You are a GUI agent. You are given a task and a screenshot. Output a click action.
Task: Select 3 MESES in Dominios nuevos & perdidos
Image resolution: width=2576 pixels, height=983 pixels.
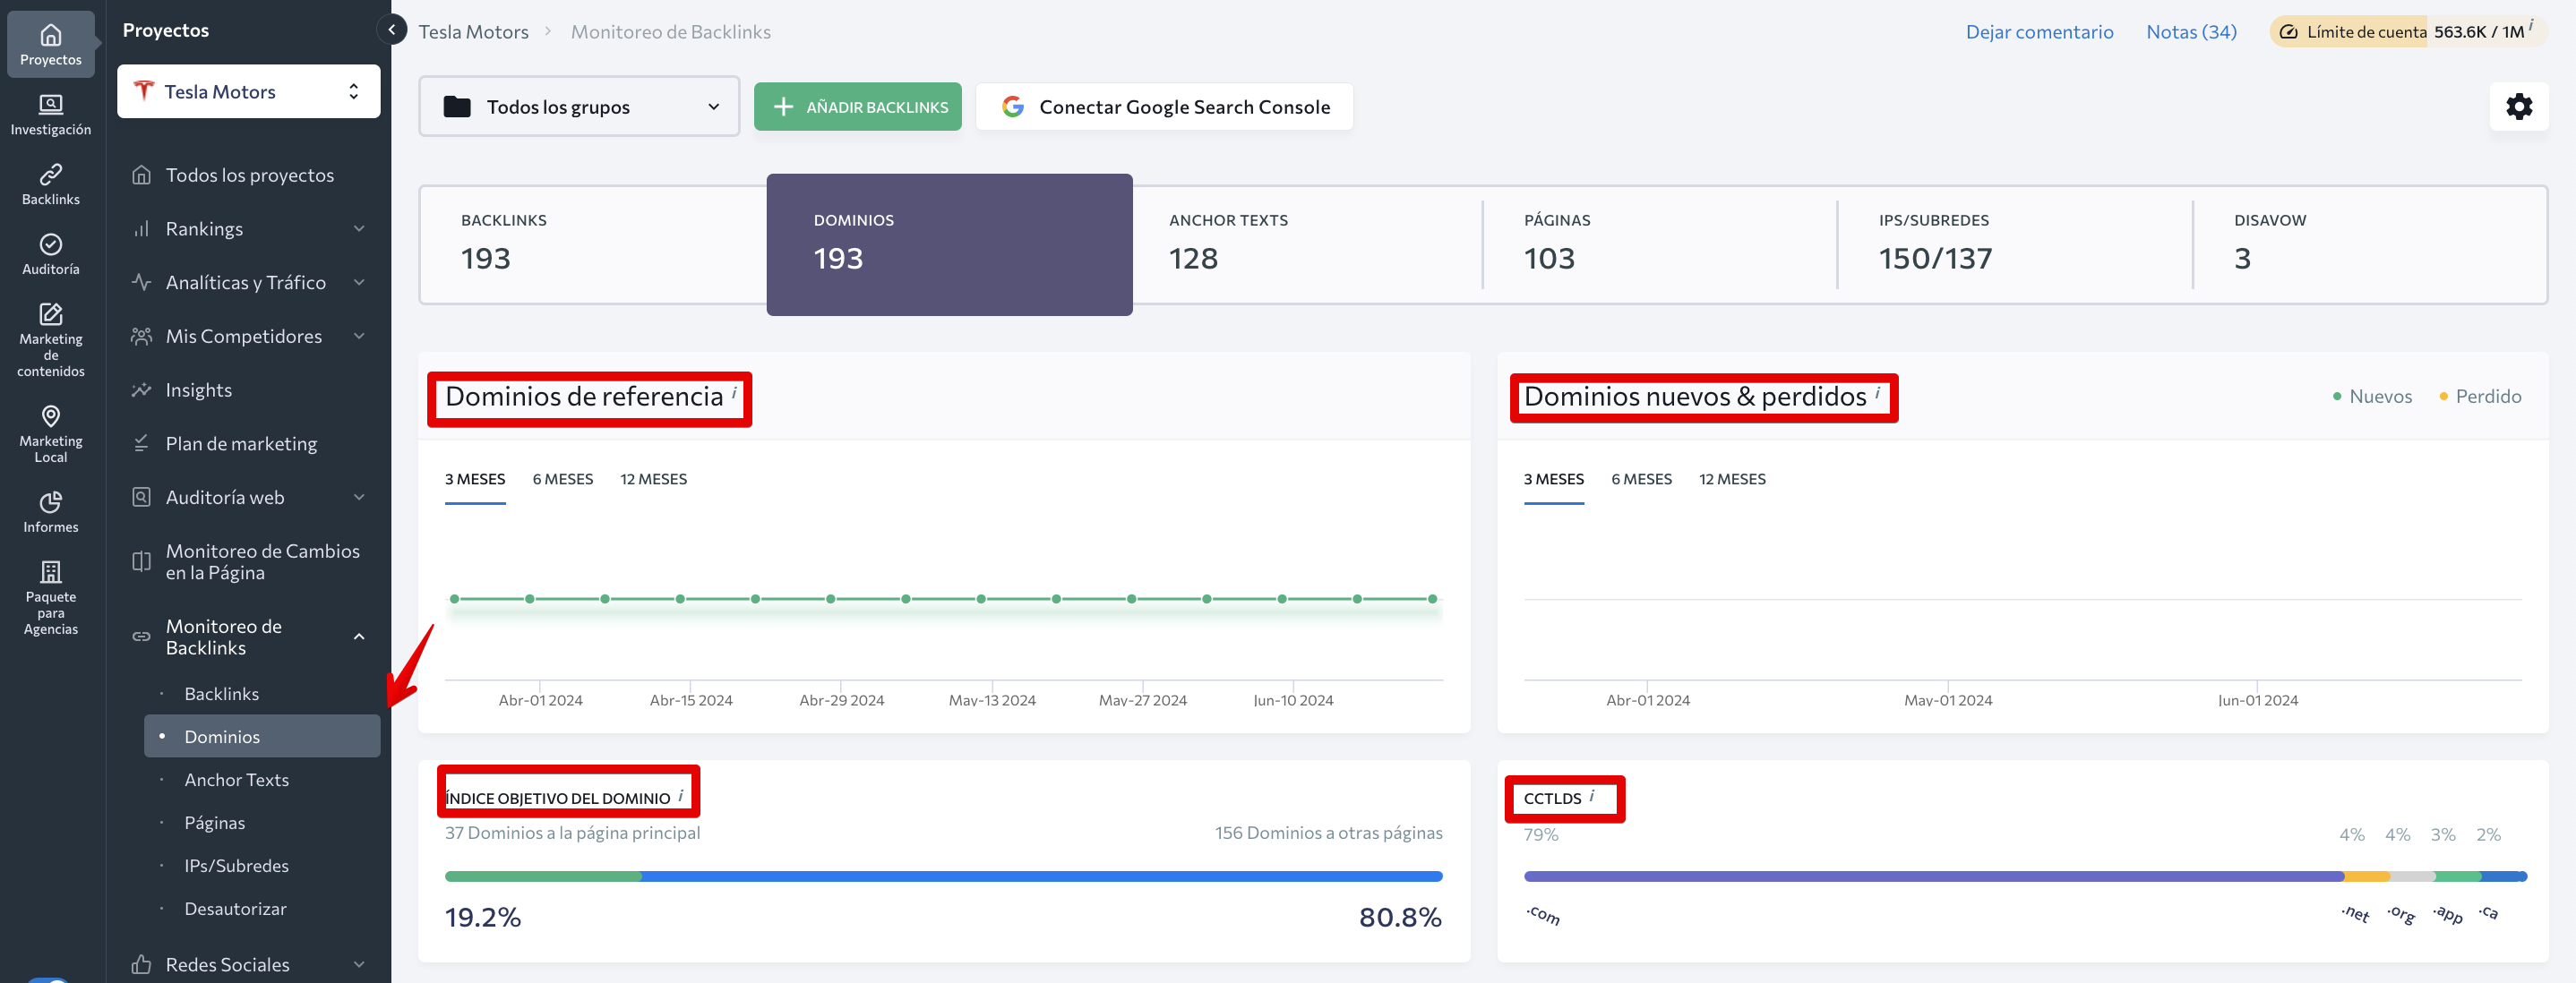coord(1554,480)
